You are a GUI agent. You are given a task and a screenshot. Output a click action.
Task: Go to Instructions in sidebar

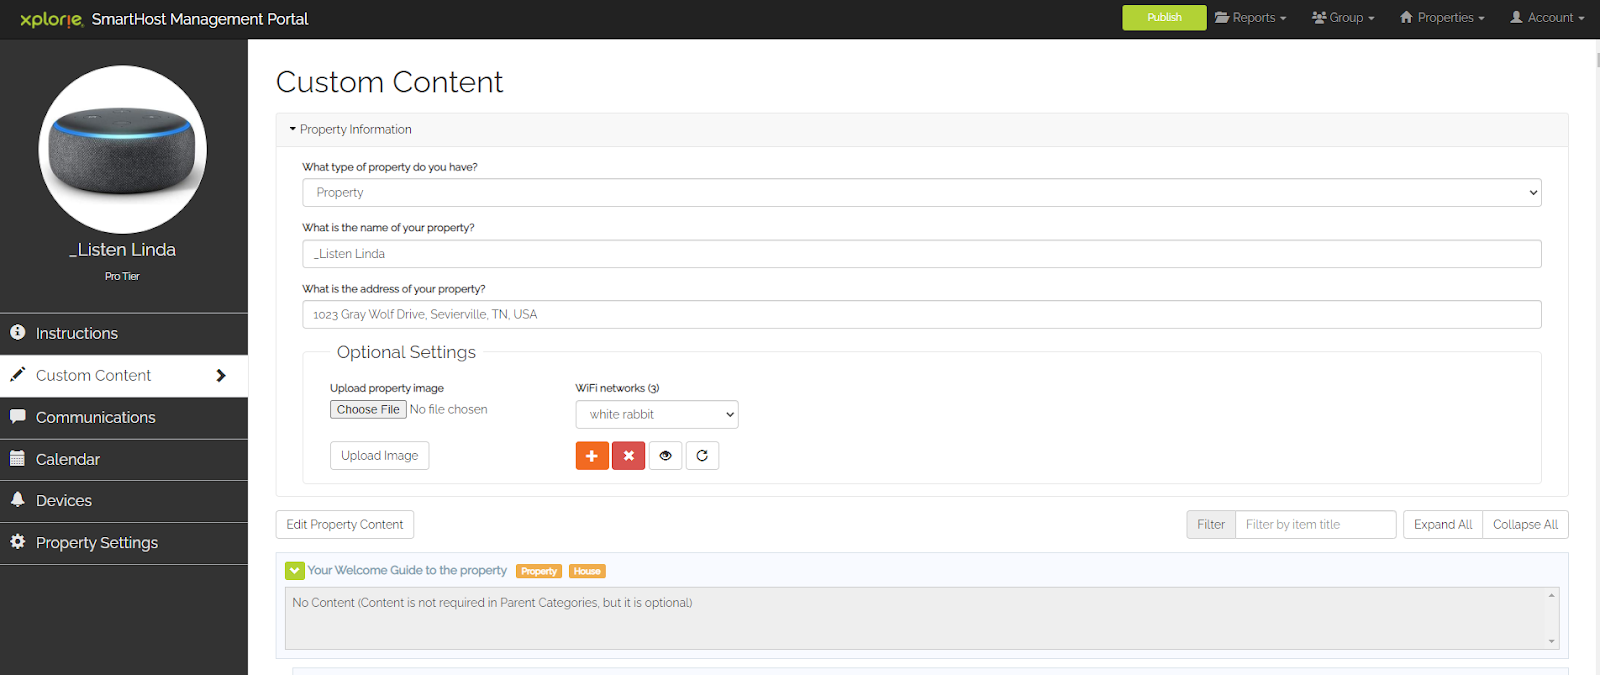click(x=124, y=333)
